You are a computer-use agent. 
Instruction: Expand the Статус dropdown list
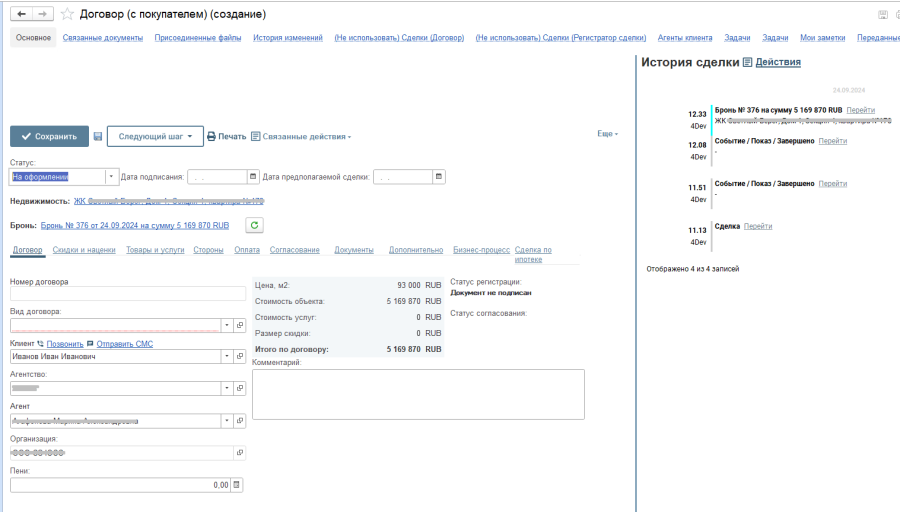click(110, 177)
